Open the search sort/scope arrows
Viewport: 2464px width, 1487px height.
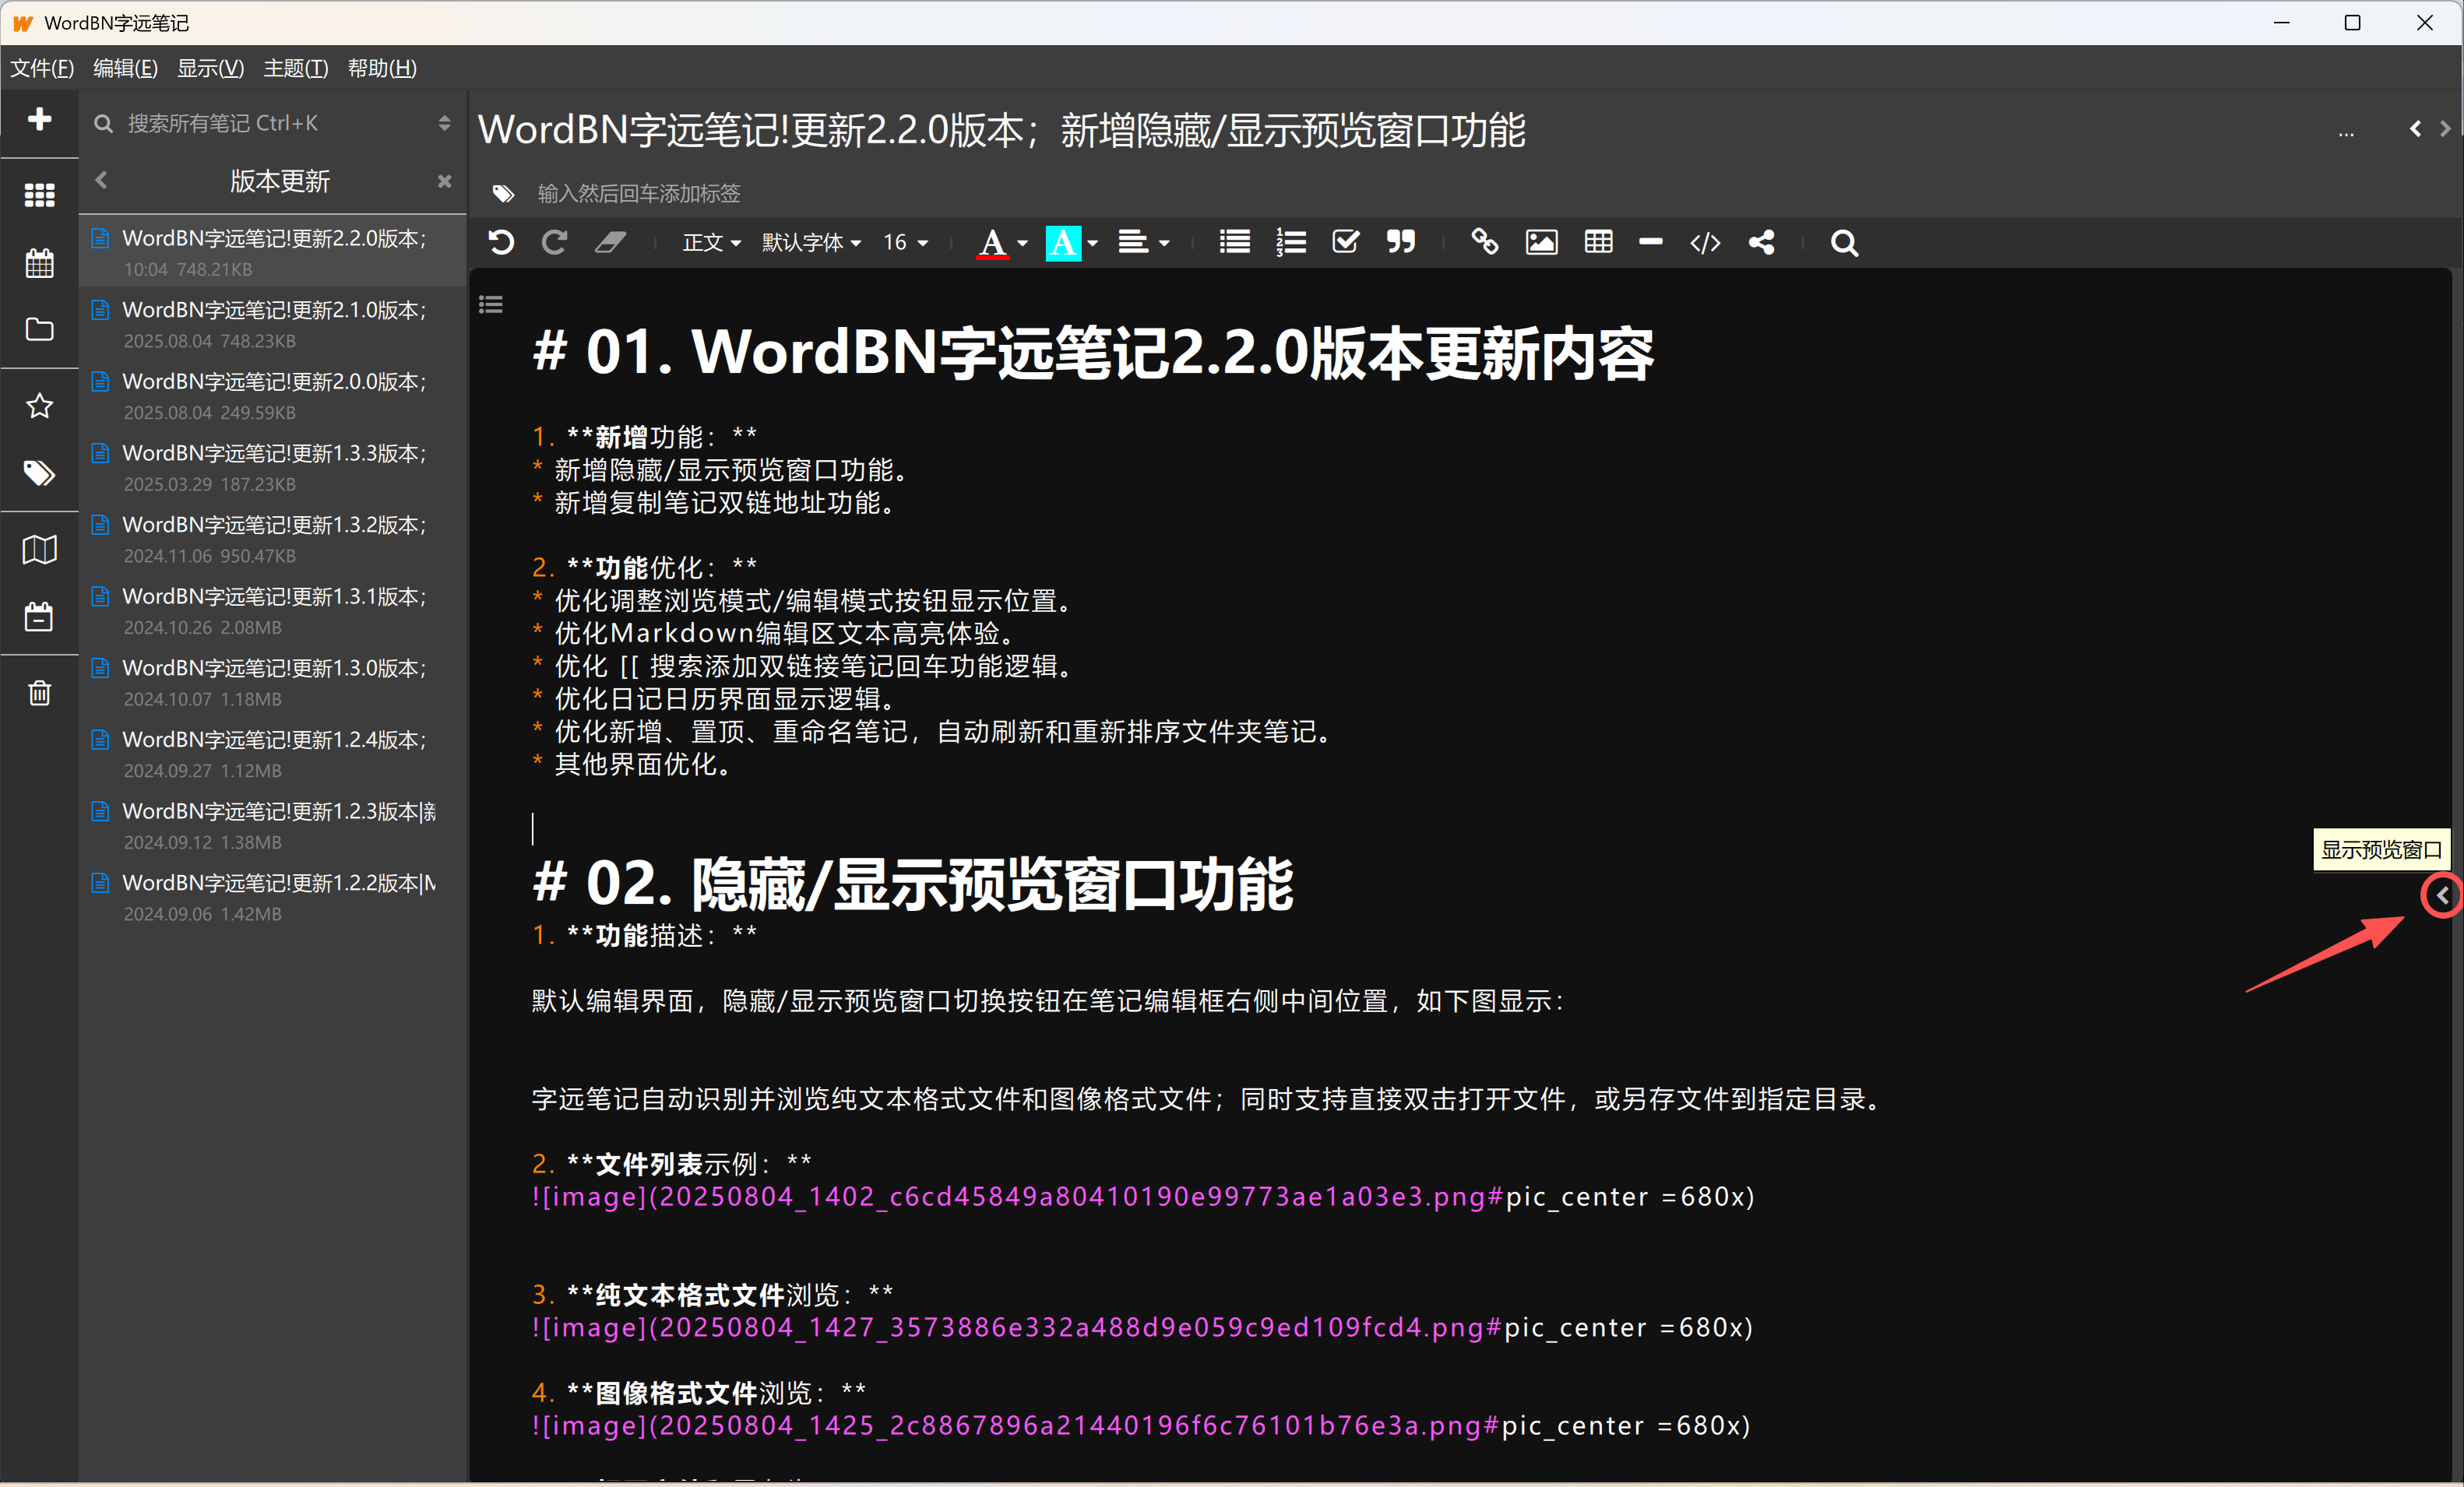click(445, 123)
